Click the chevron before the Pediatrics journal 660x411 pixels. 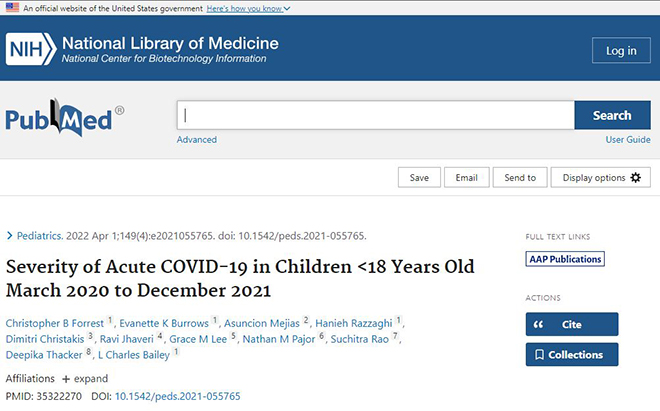coord(9,236)
